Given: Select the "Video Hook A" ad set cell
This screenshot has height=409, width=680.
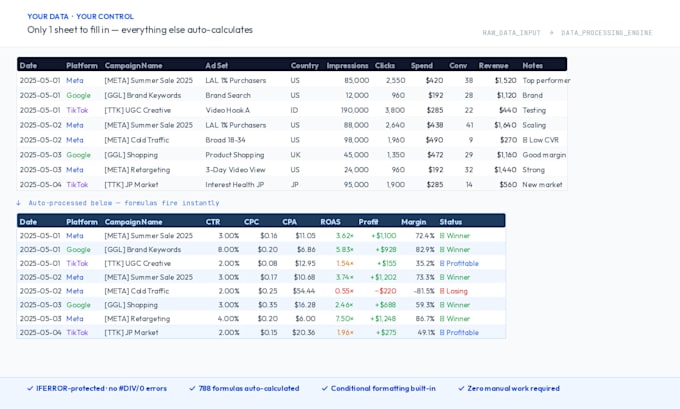Looking at the screenshot, I should click(x=228, y=110).
